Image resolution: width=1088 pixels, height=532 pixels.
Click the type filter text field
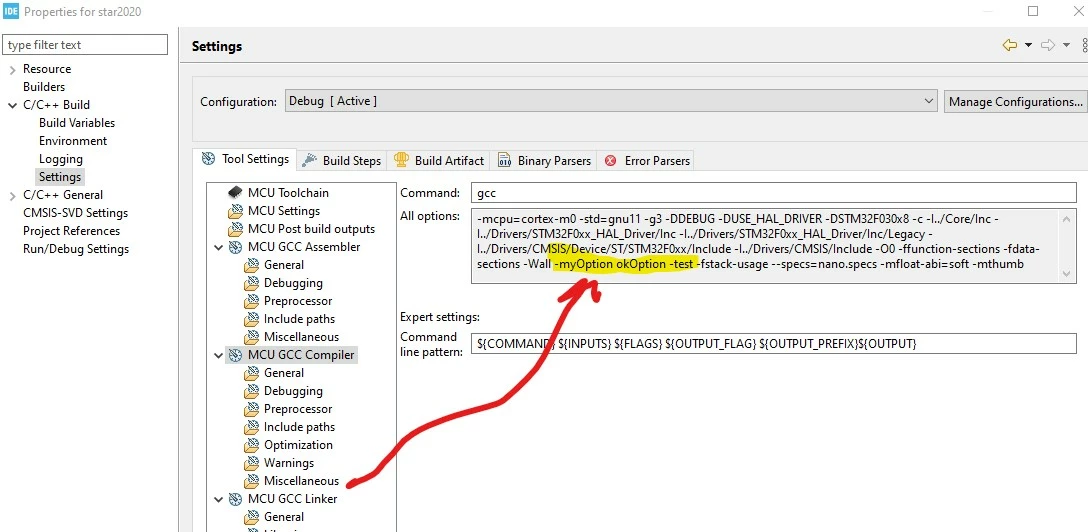pyautogui.click(x=85, y=45)
